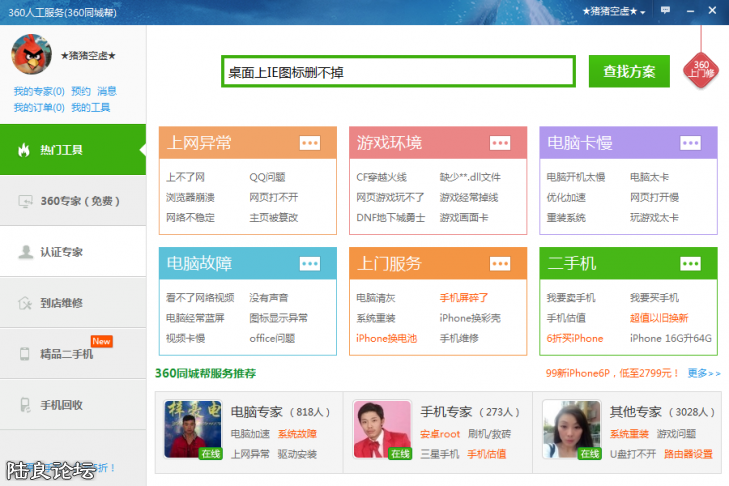Select 上不了网 under 上网异常
The width and height of the screenshot is (729, 486).
186,177
